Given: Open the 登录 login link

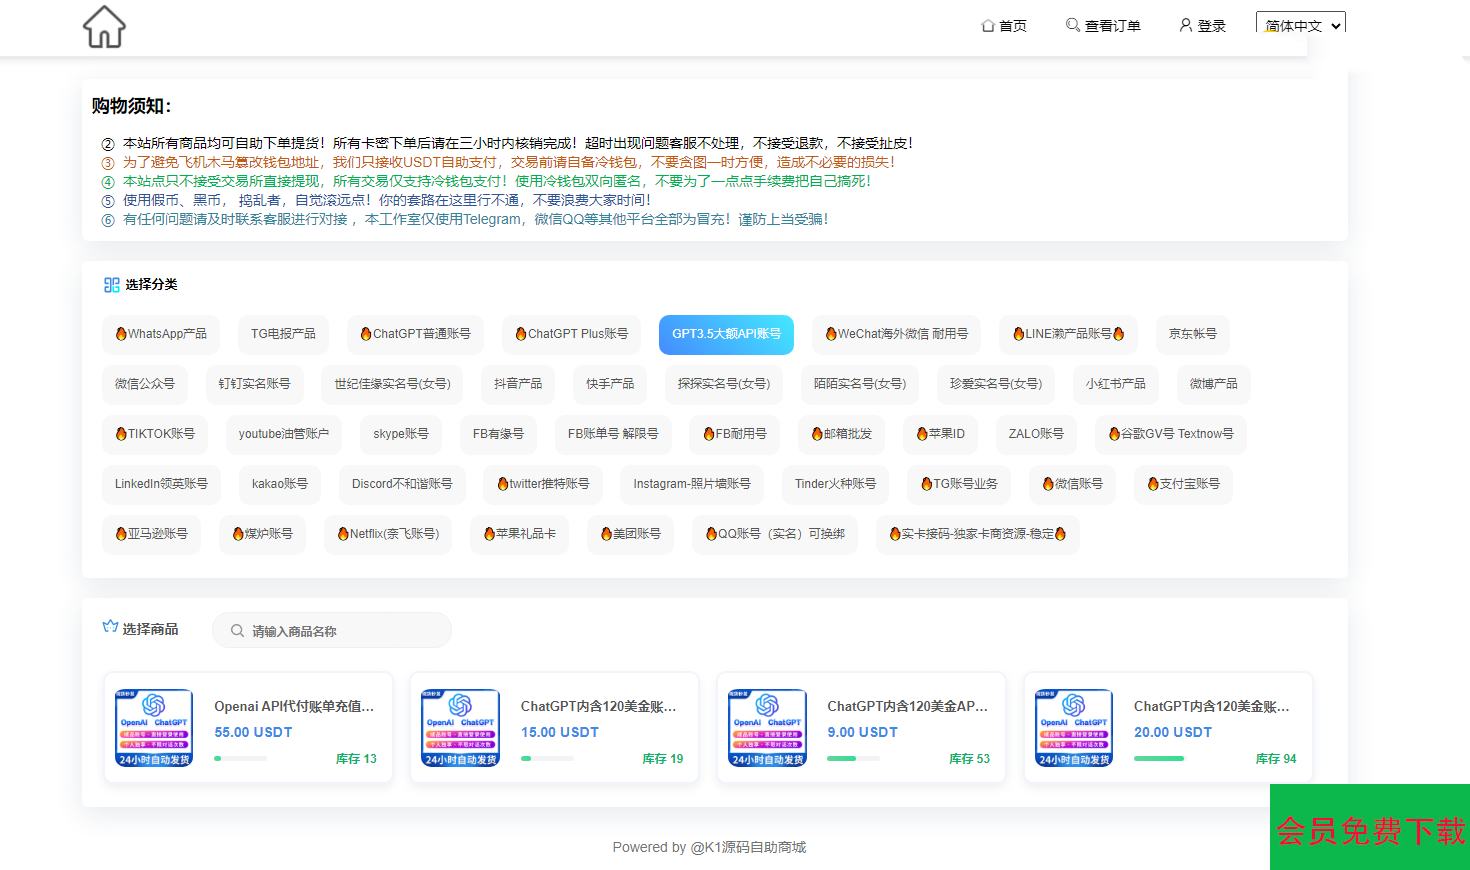Looking at the screenshot, I should (1211, 25).
